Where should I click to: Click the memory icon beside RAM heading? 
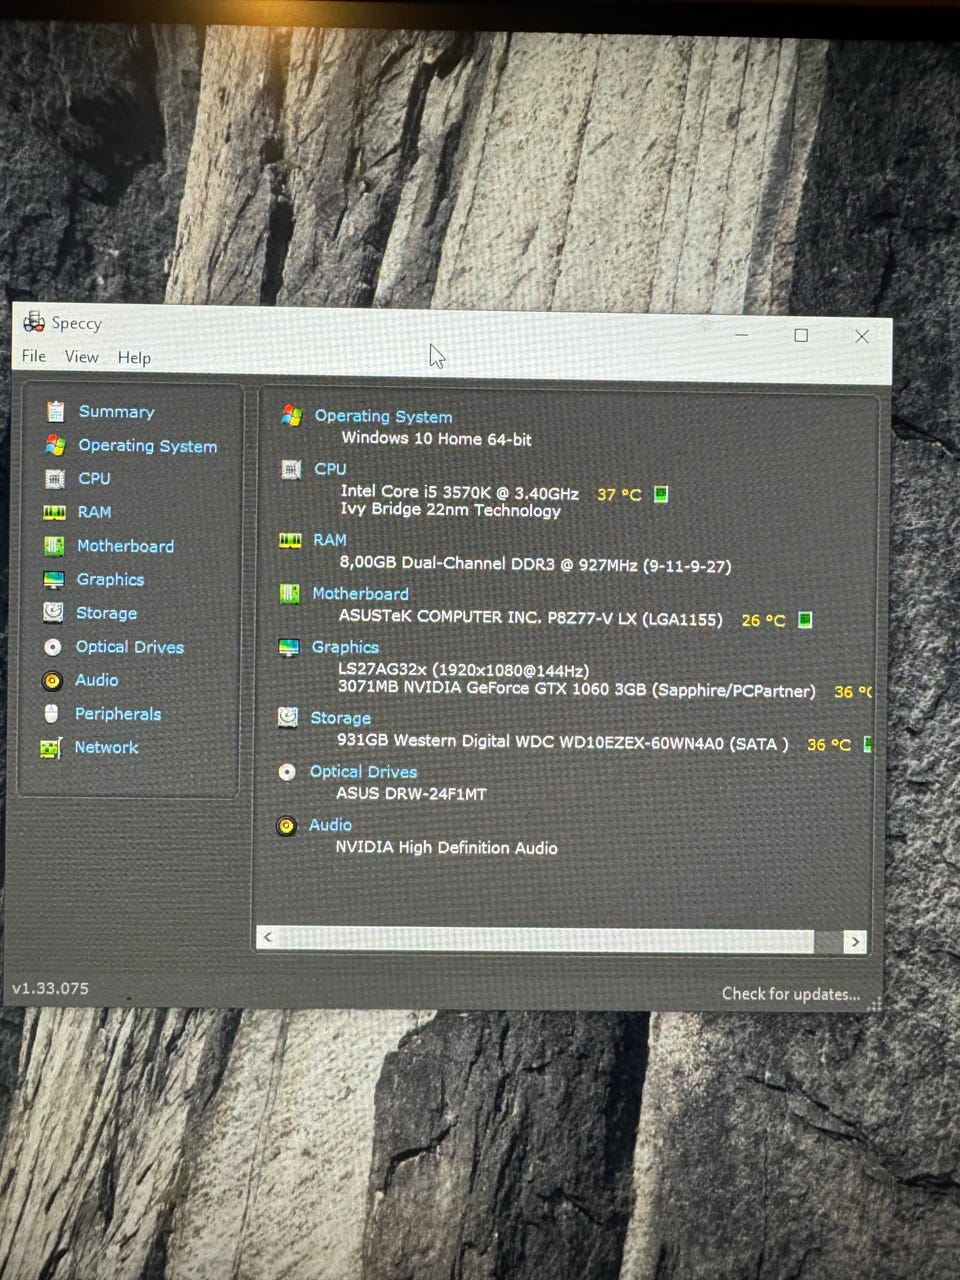pyautogui.click(x=290, y=540)
